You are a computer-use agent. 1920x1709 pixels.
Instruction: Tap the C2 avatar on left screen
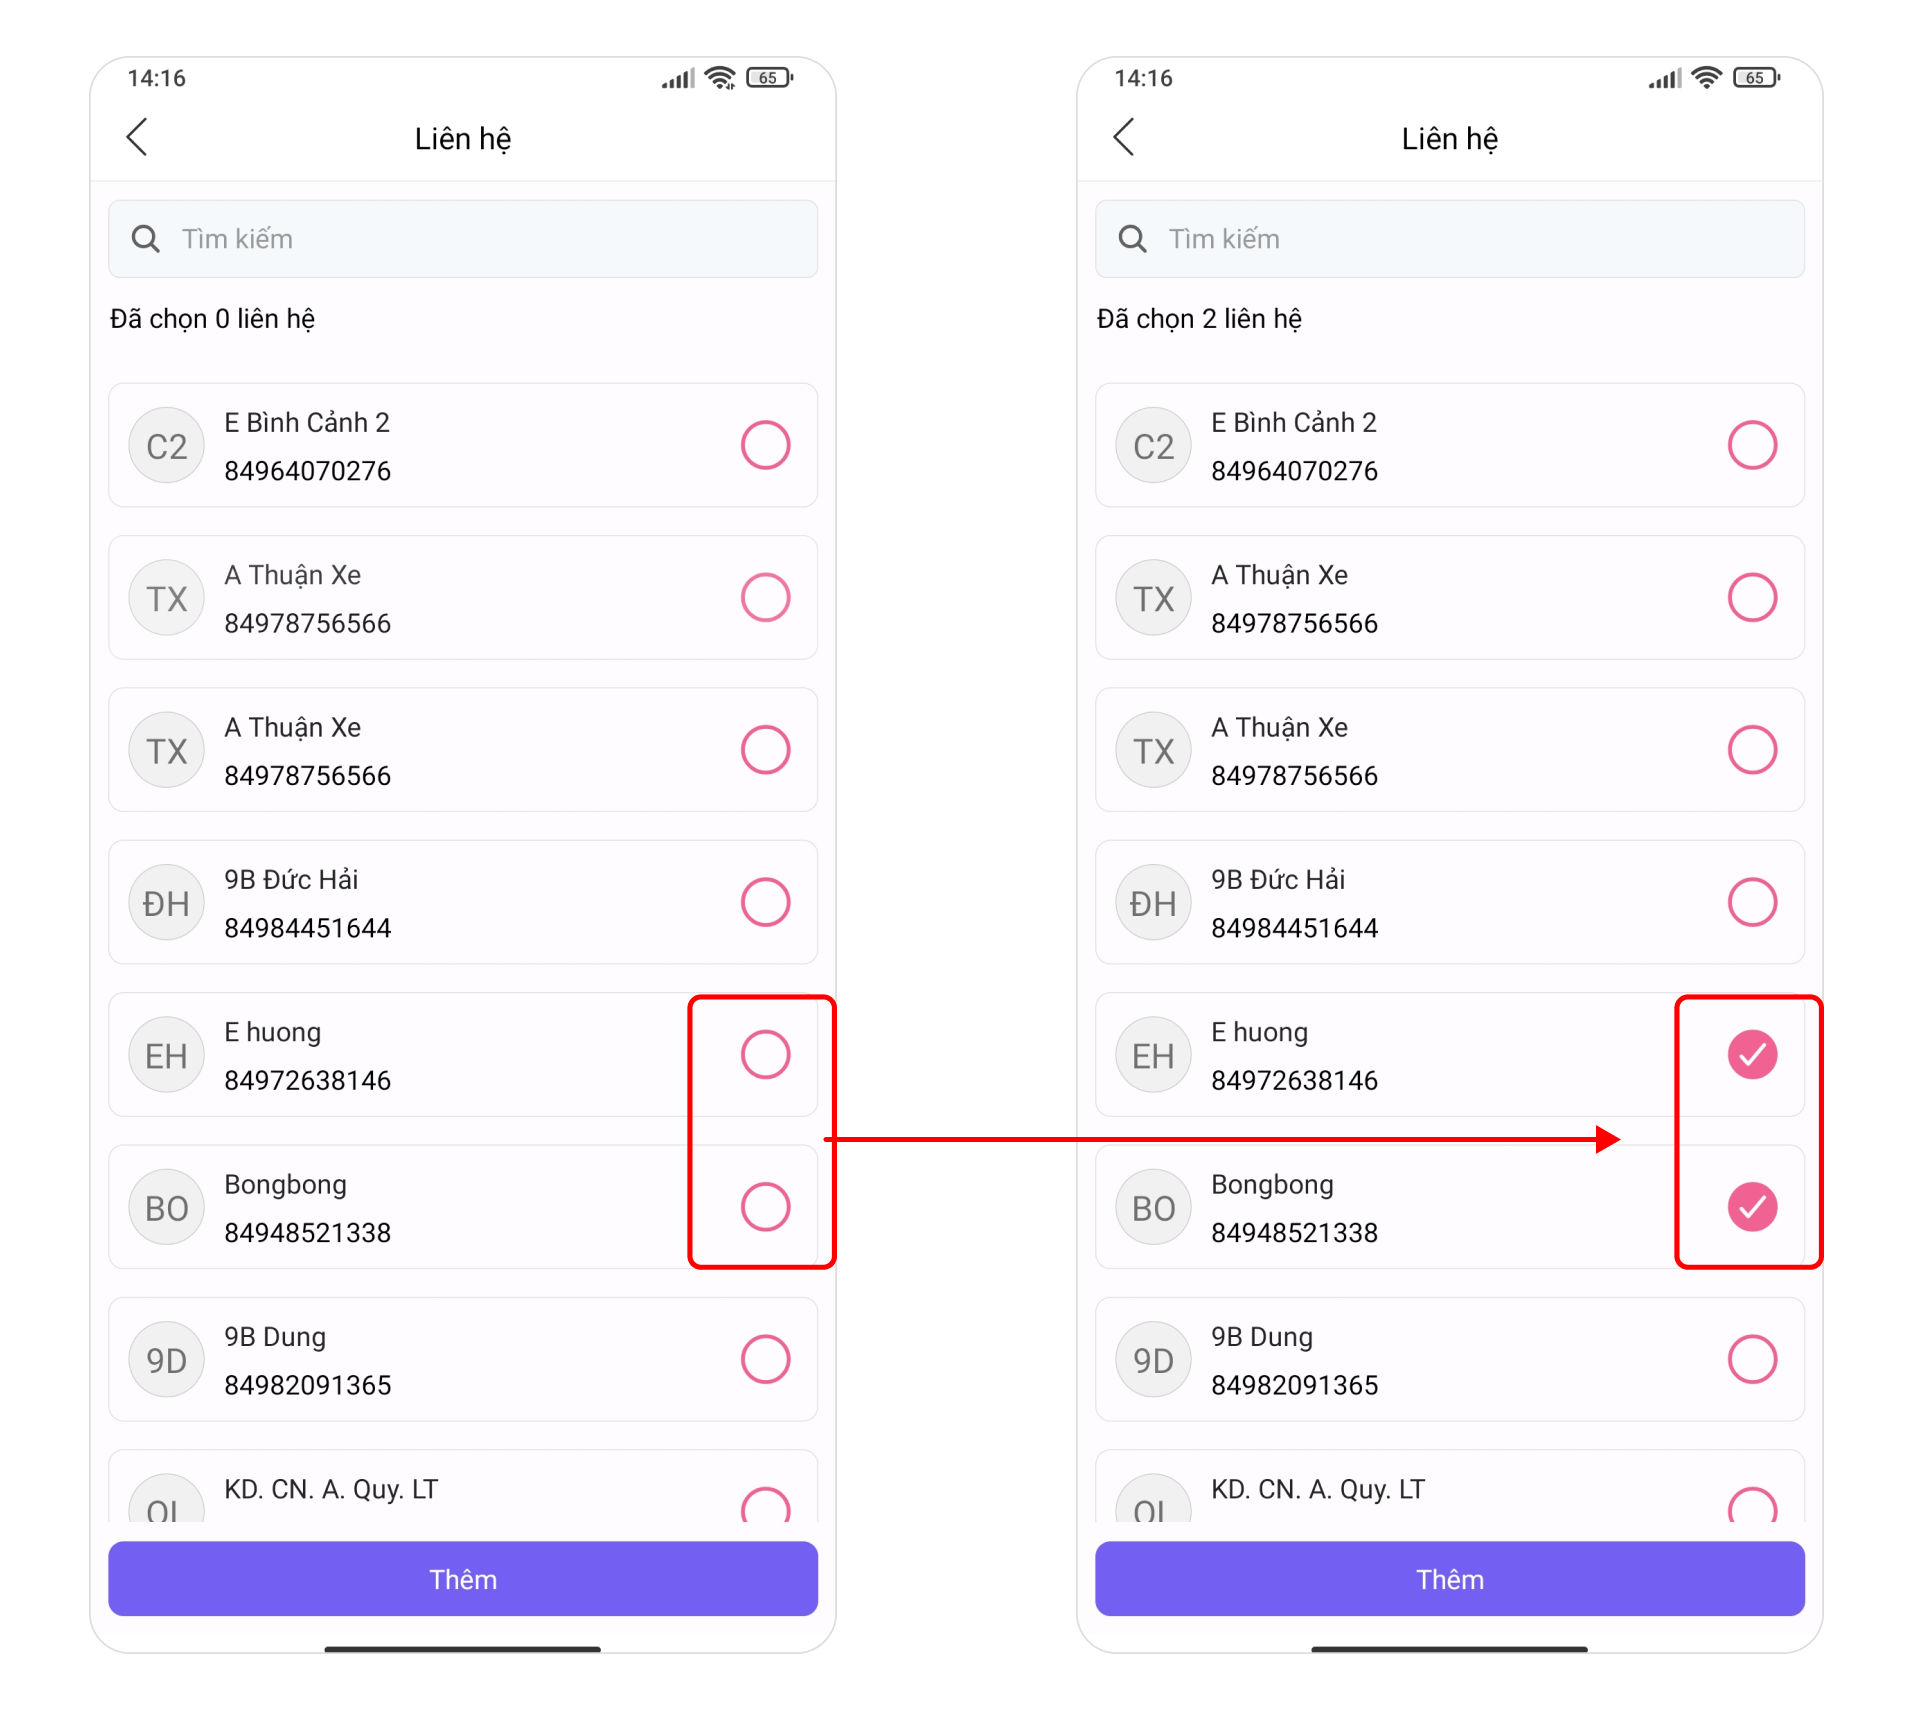coord(167,445)
